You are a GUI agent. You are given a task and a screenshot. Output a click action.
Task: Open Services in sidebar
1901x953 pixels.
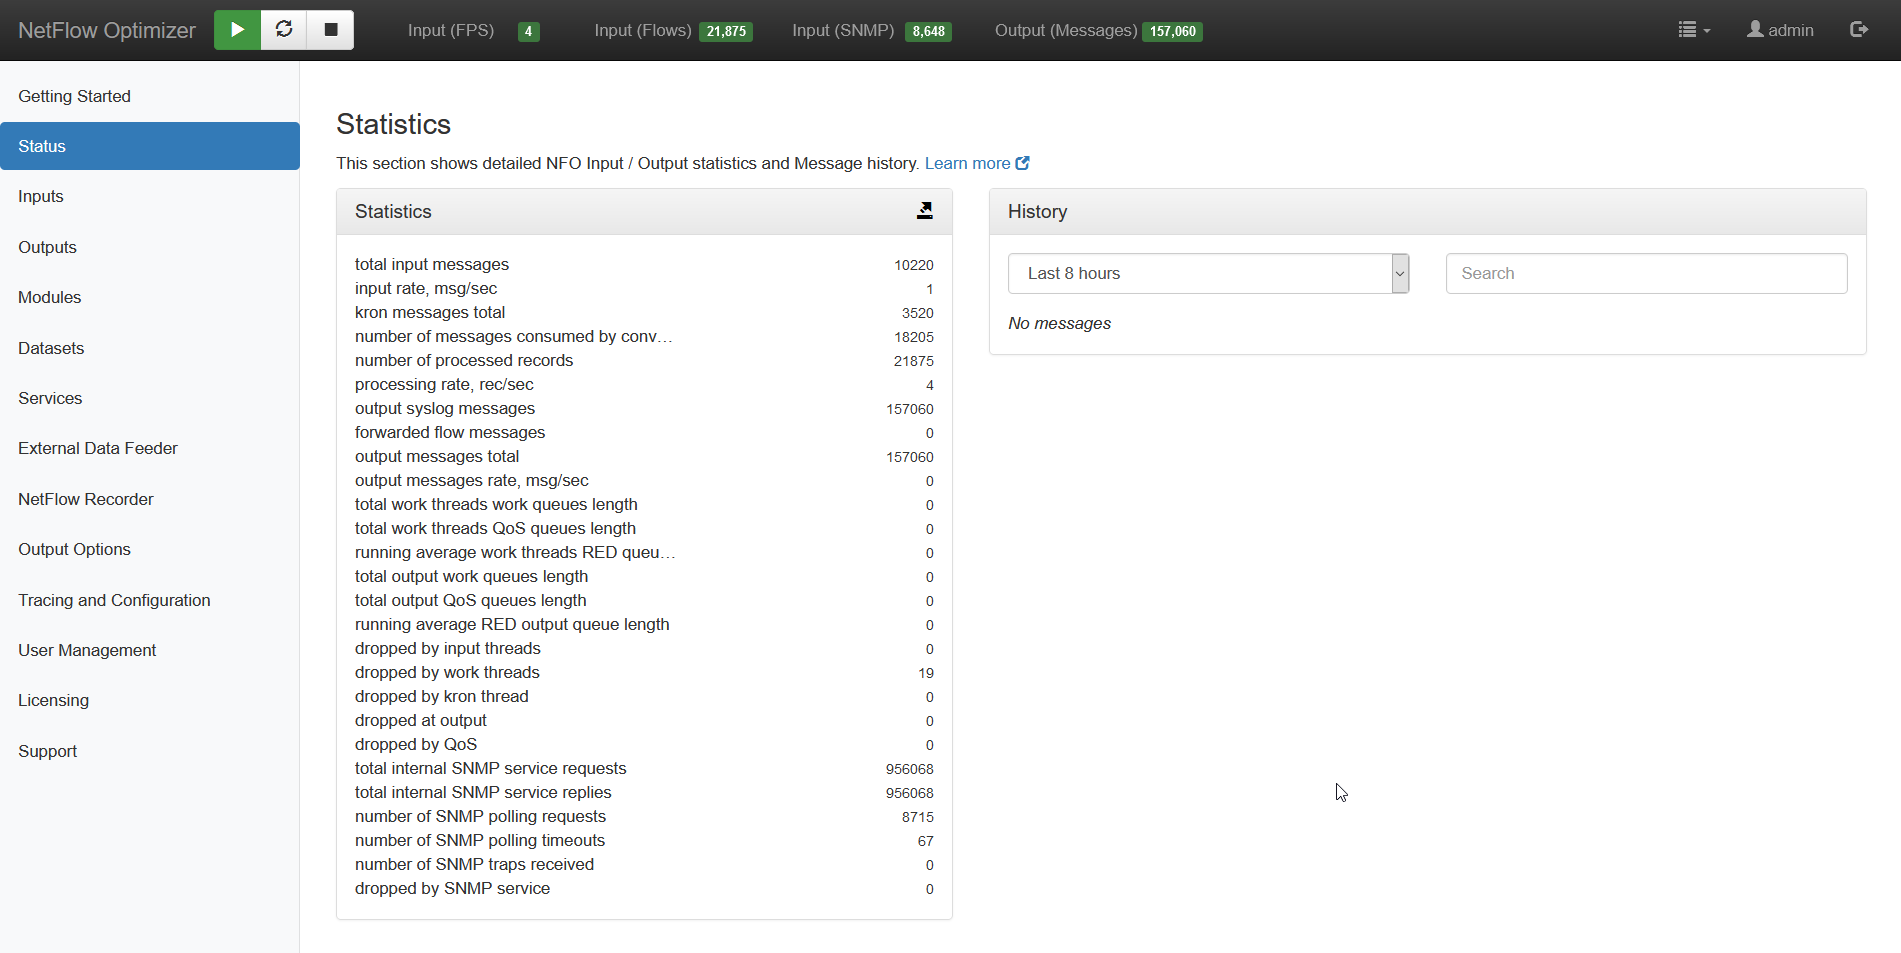(x=150, y=398)
